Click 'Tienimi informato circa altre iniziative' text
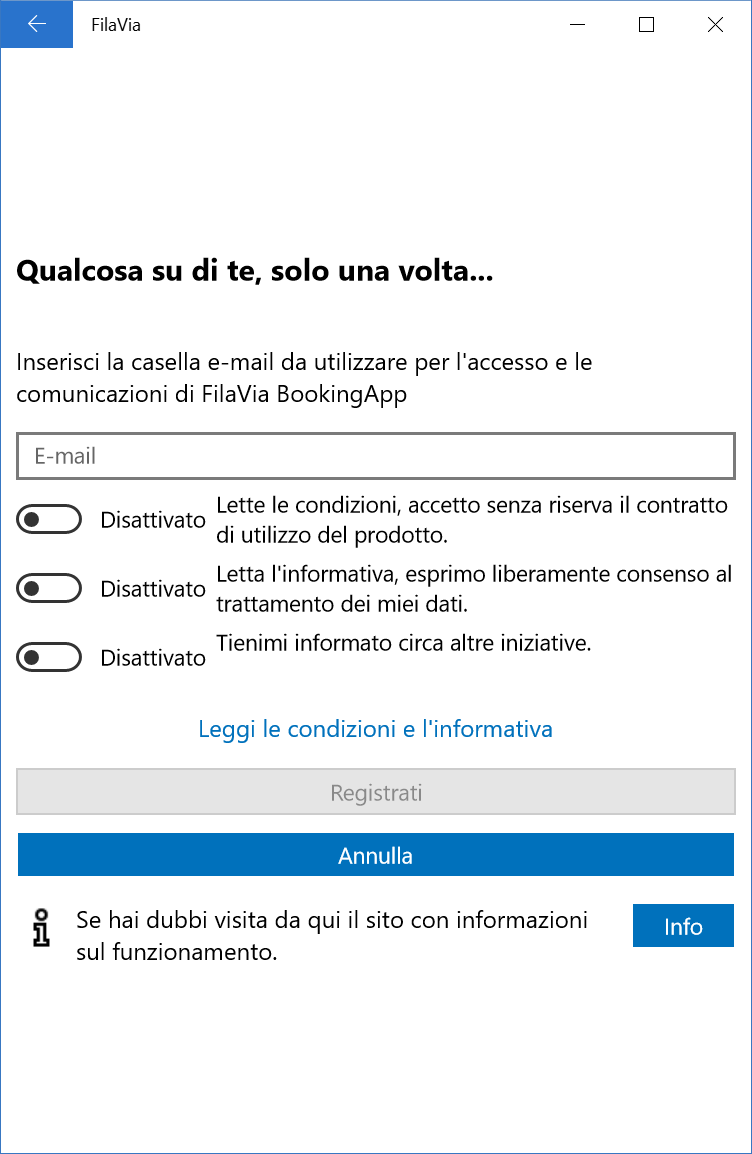 point(404,643)
